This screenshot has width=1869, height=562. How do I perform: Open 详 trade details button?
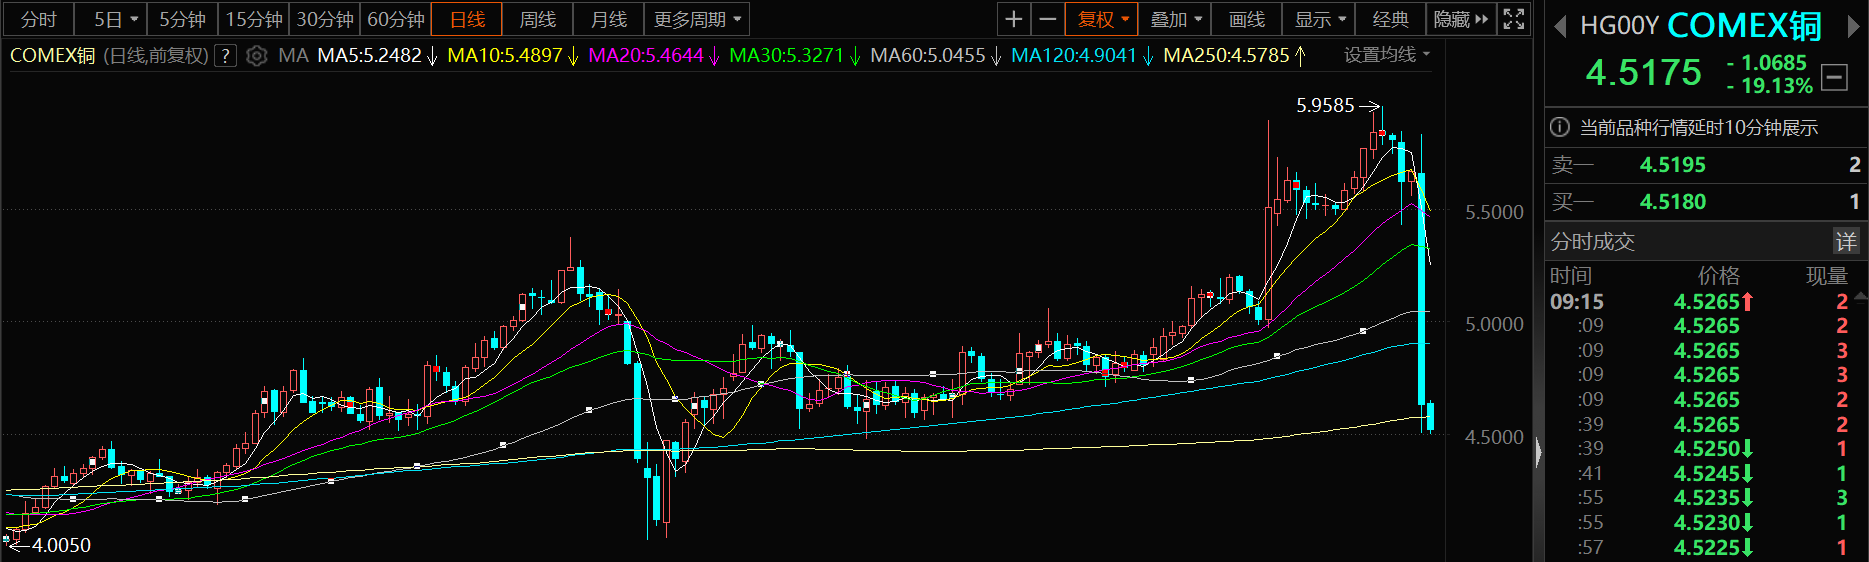point(1846,241)
